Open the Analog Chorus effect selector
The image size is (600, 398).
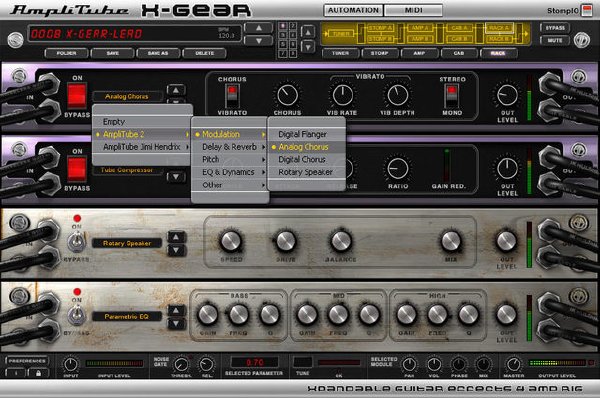coord(127,96)
